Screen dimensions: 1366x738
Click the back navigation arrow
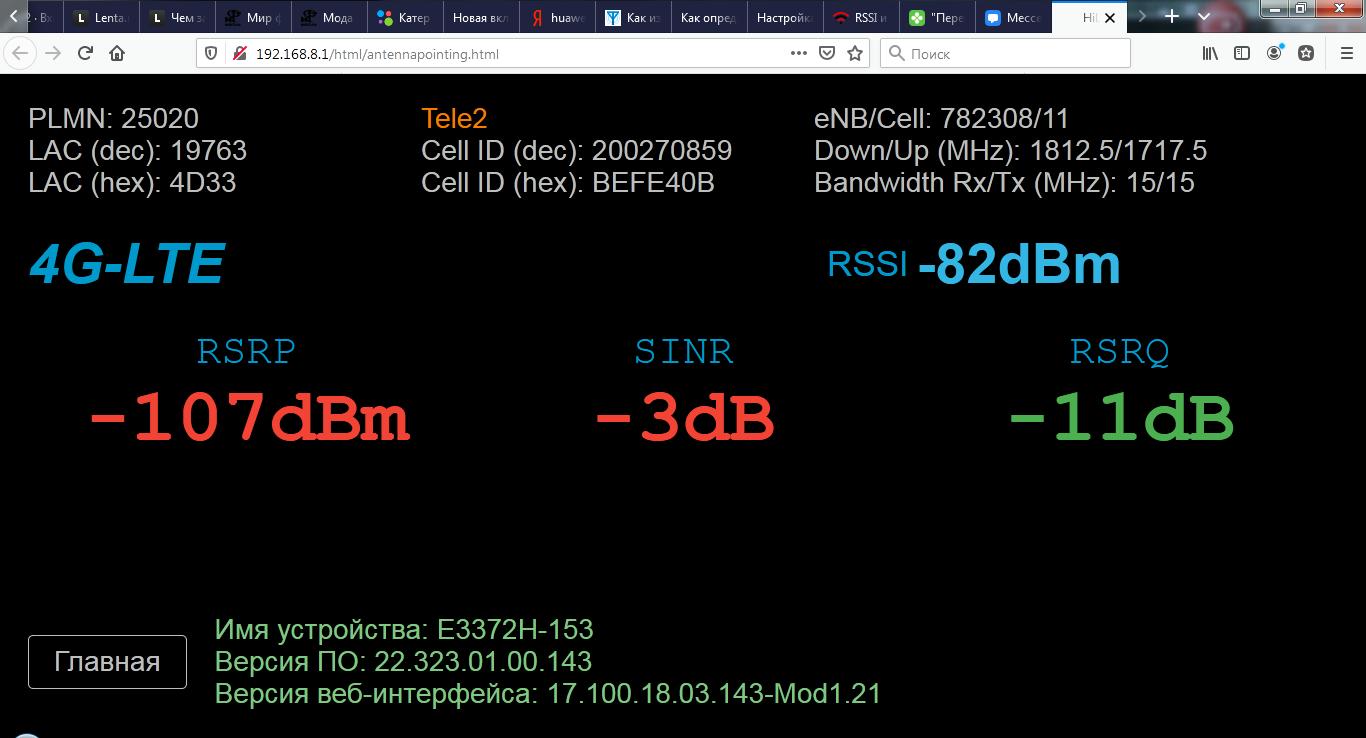coord(19,54)
